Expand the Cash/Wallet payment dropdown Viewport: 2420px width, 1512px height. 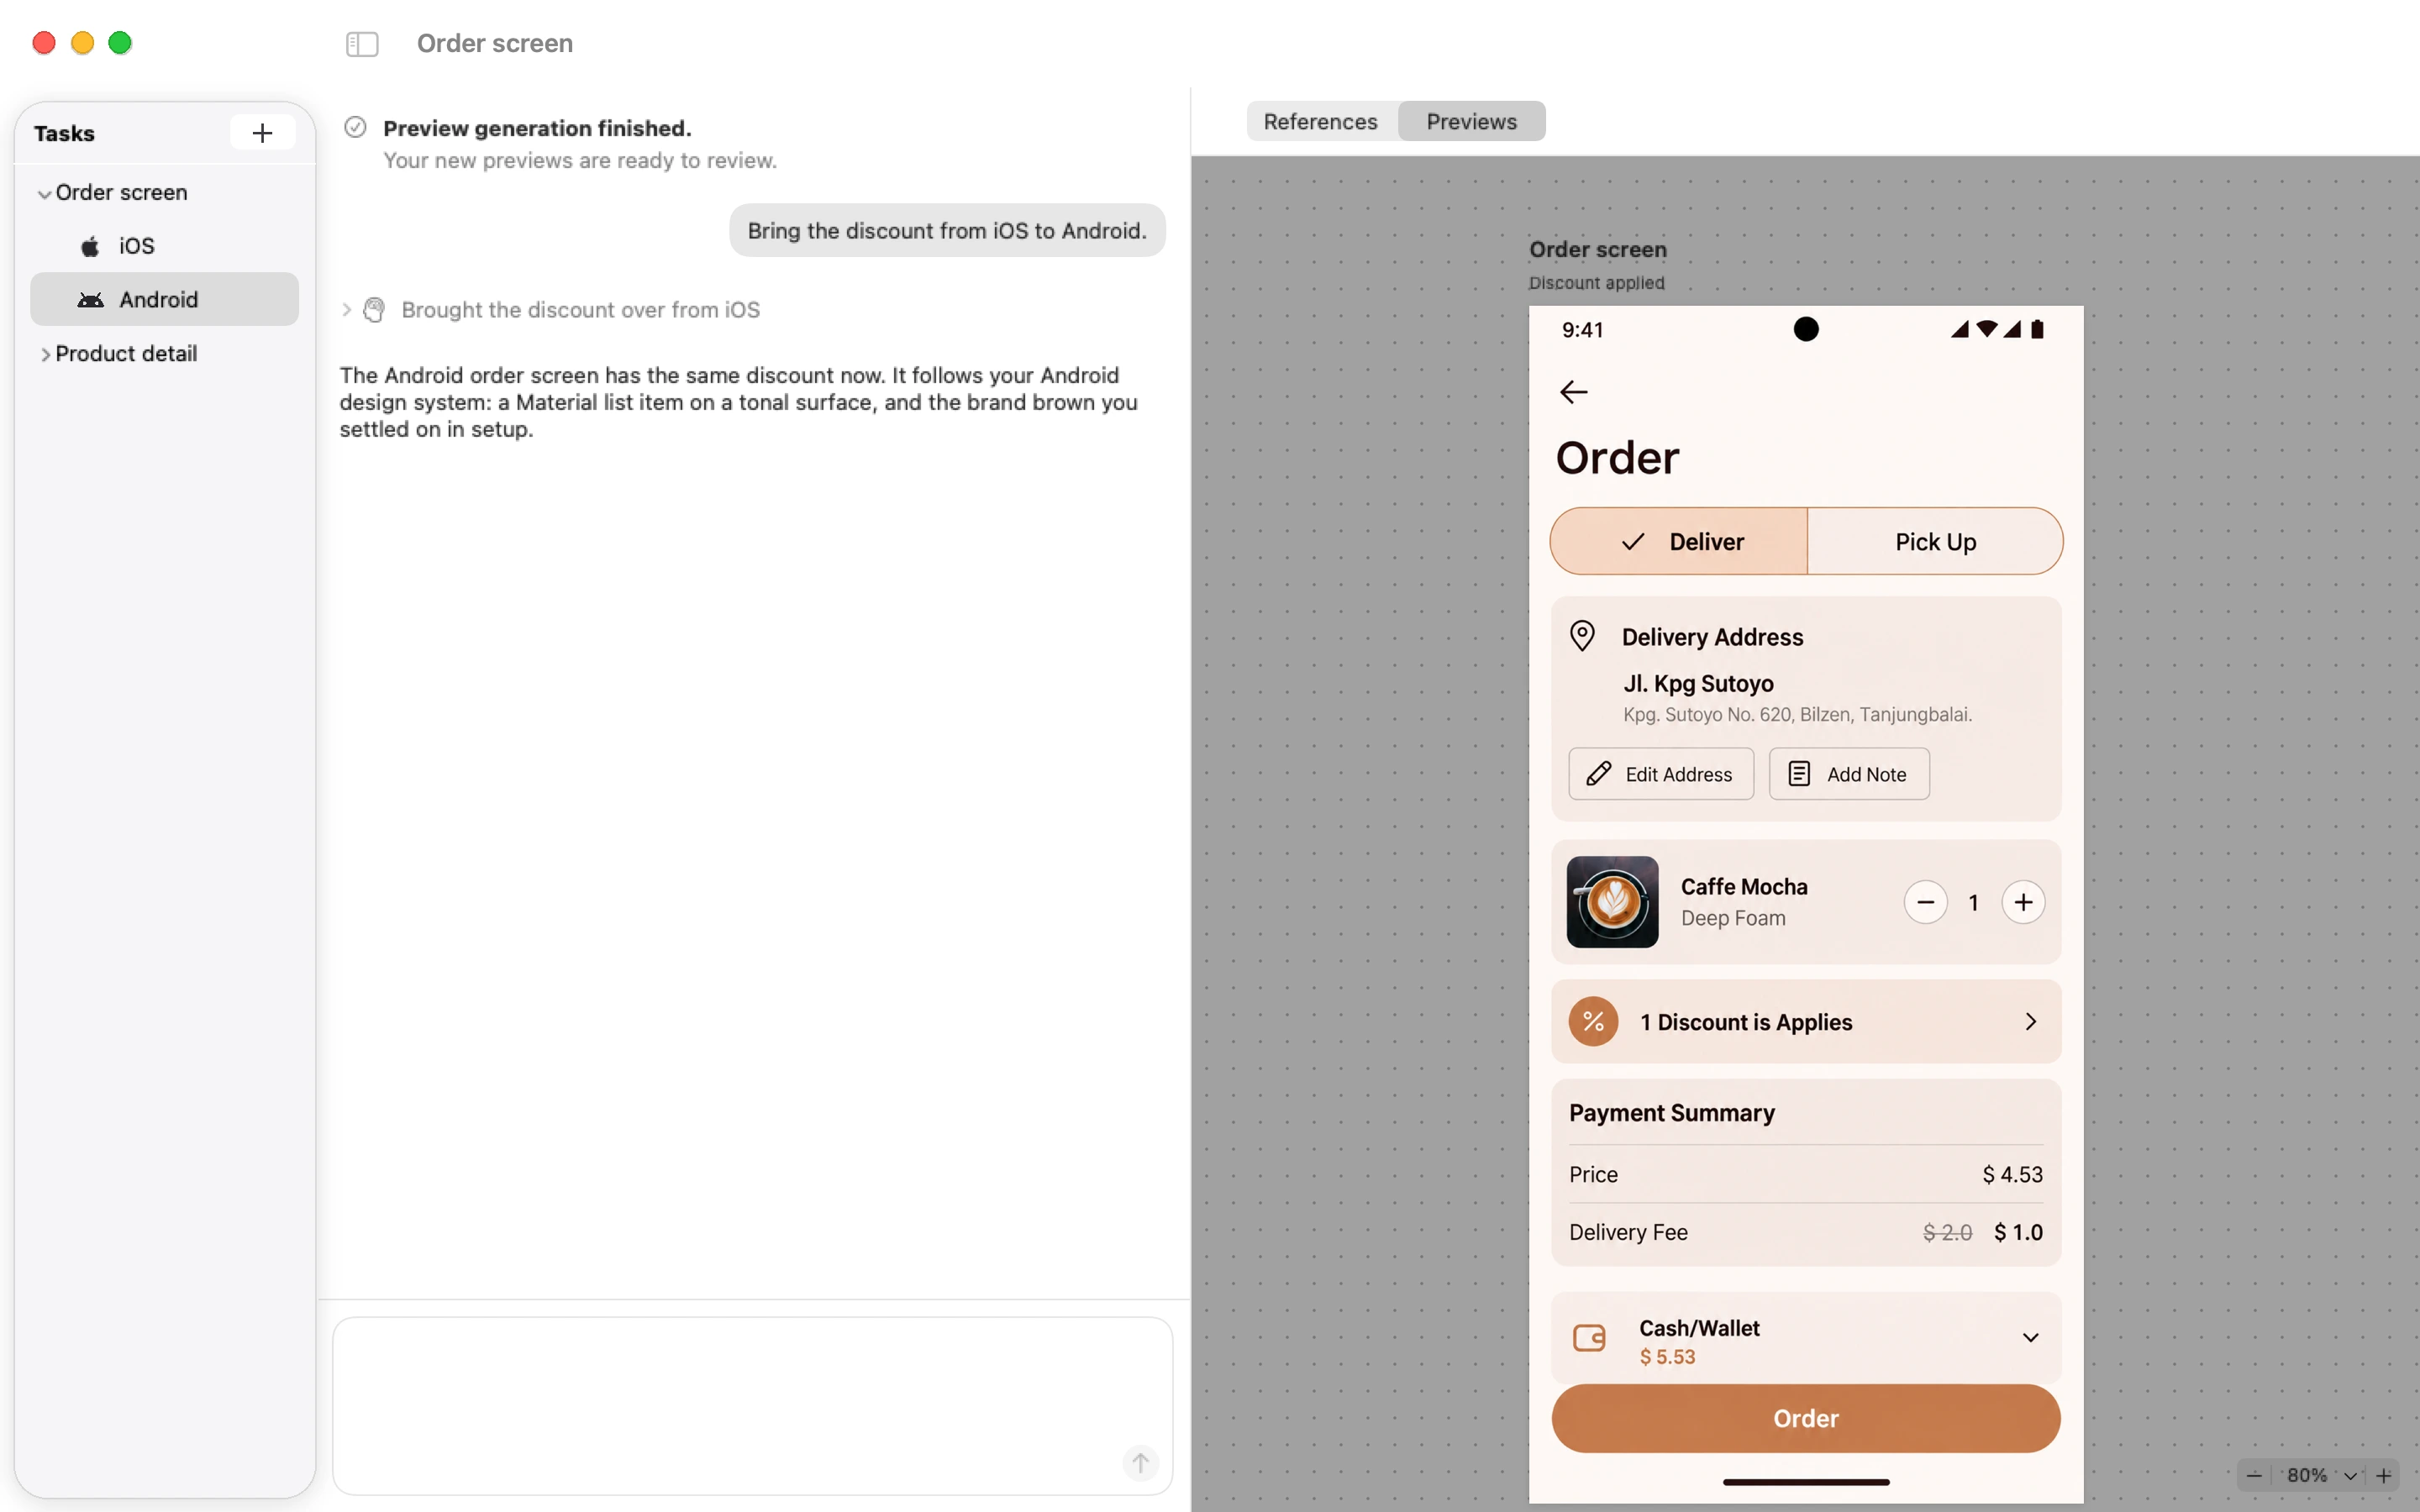click(x=2030, y=1338)
